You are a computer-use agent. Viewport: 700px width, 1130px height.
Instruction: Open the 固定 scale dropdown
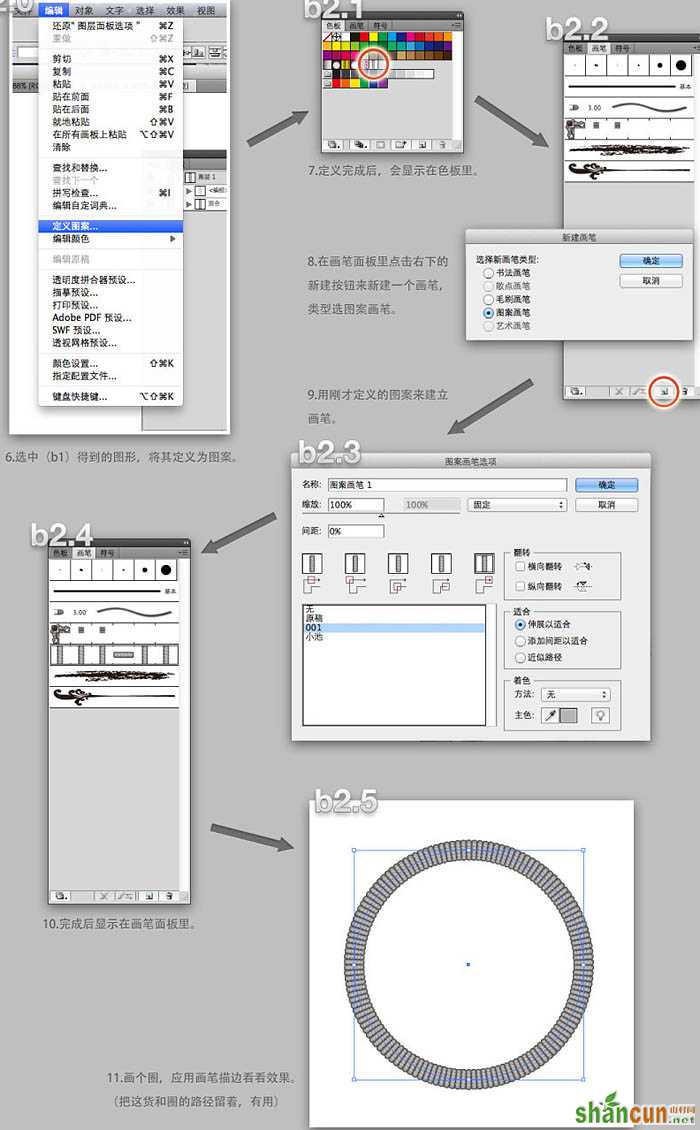point(517,505)
